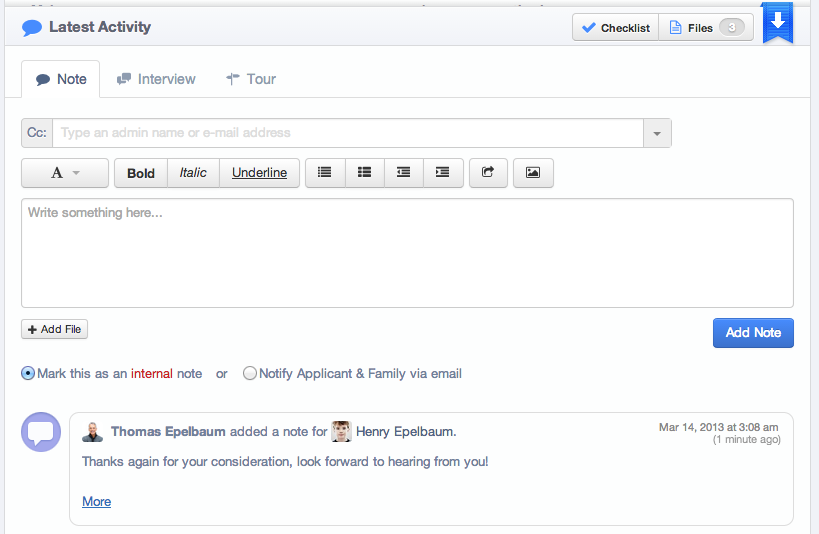Click the blue download bookmark icon
The height and width of the screenshot is (534, 819).
click(x=778, y=23)
